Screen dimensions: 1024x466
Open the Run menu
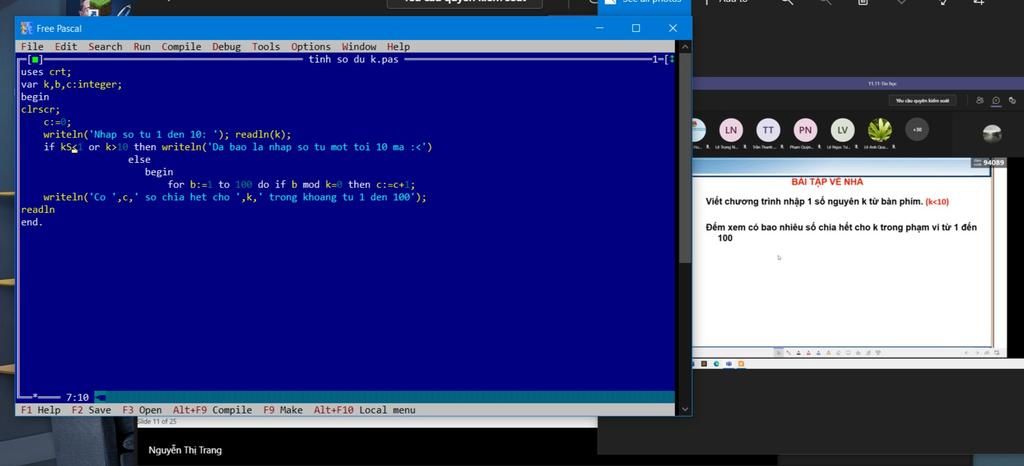coord(142,46)
